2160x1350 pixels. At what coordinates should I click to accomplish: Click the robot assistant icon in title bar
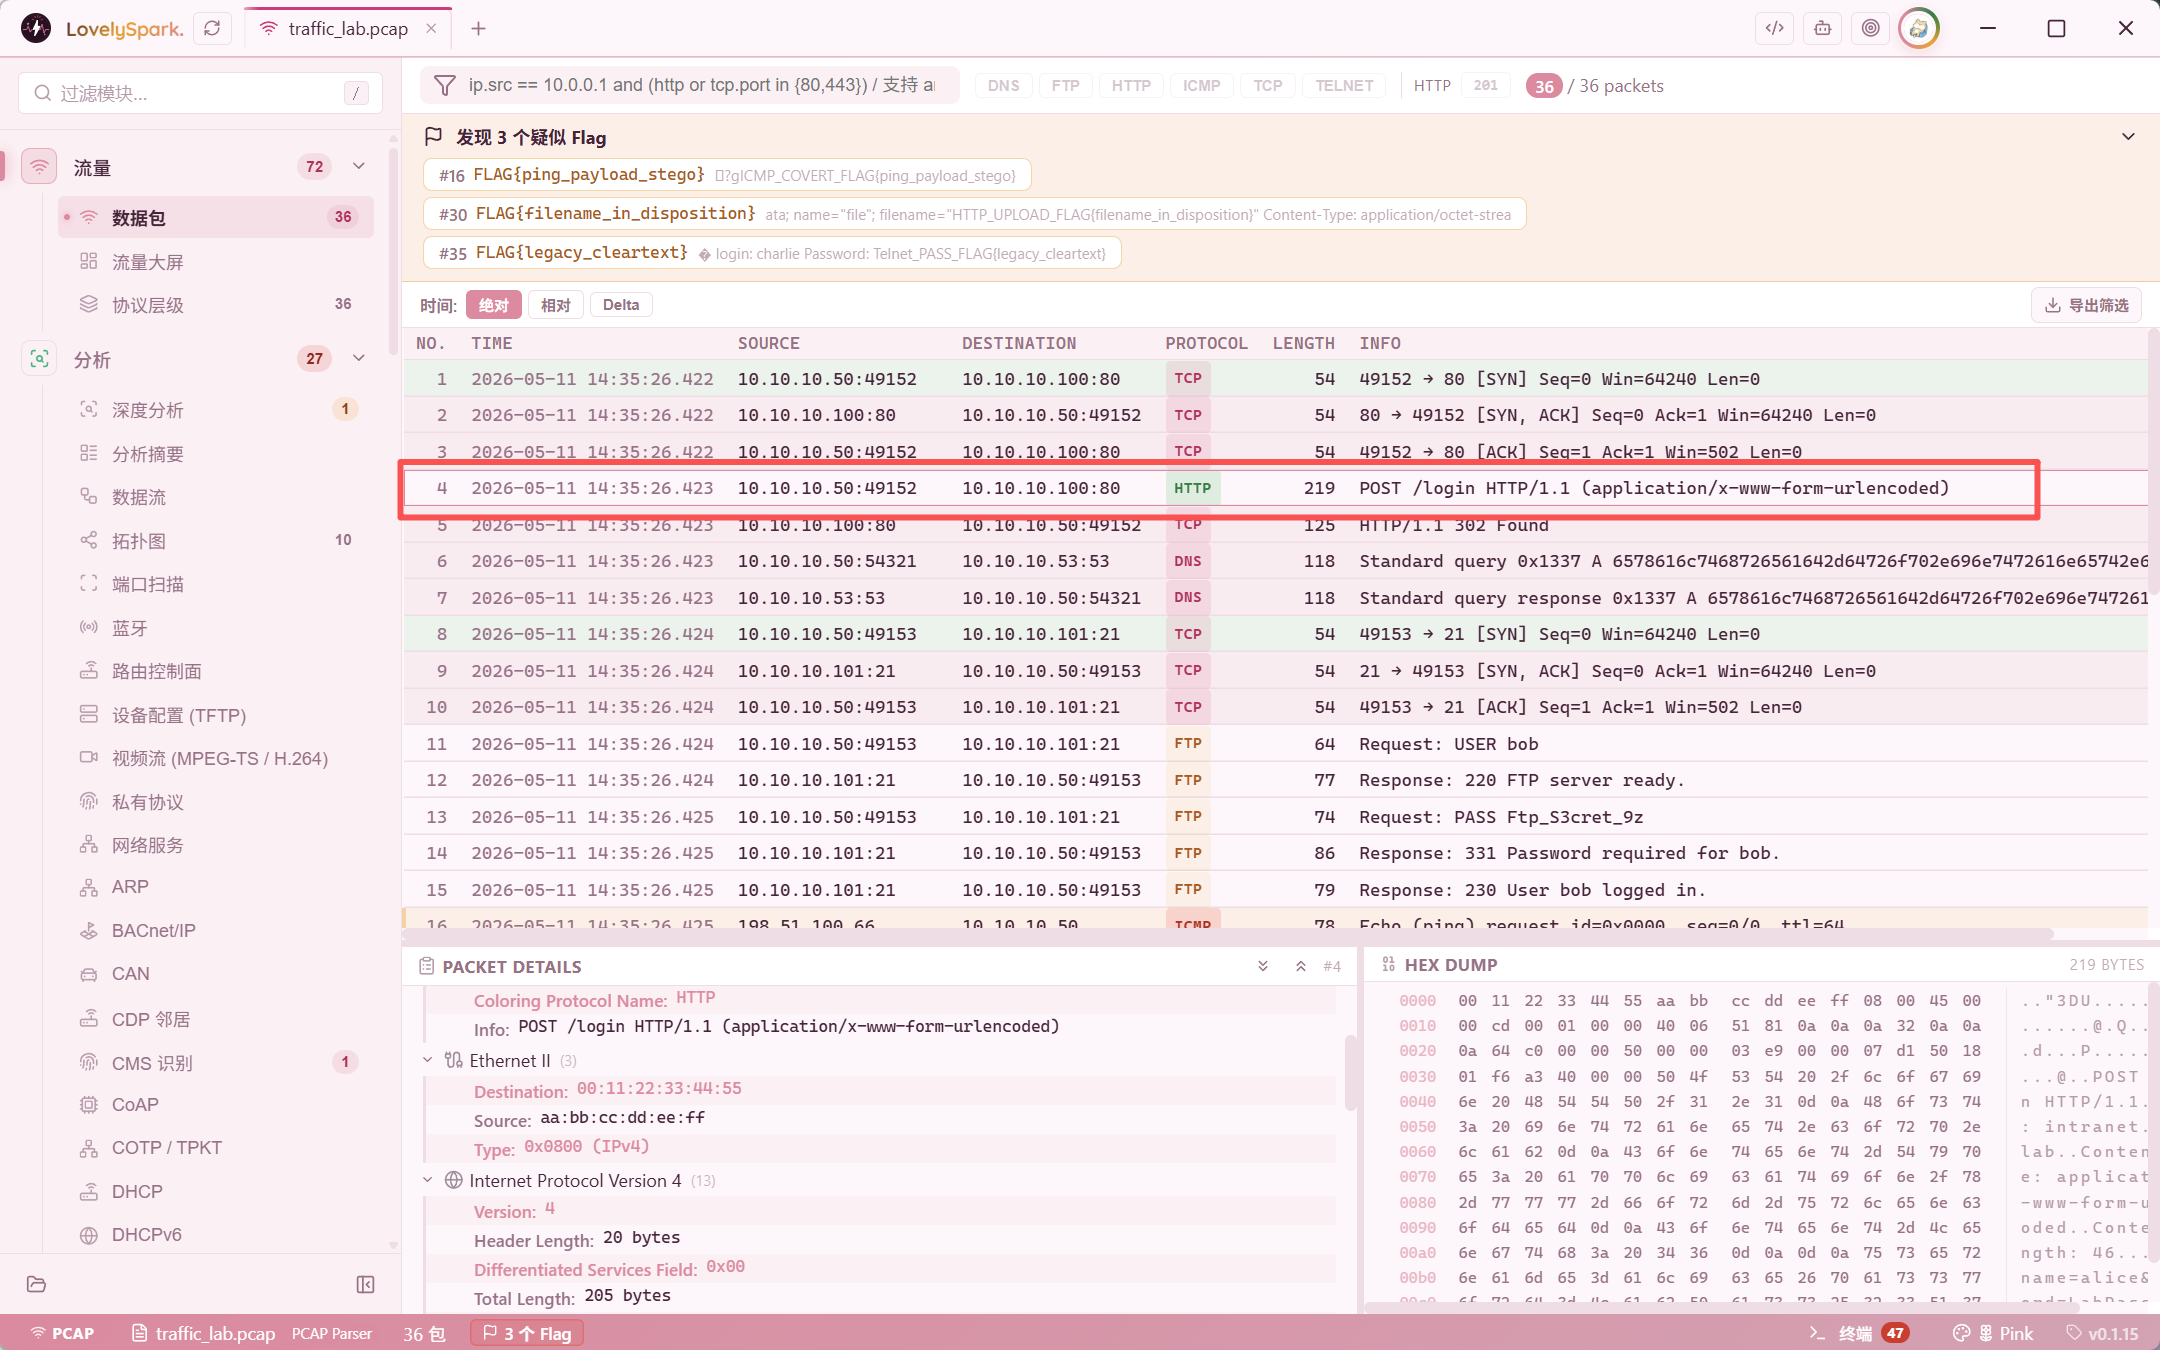click(x=1822, y=29)
